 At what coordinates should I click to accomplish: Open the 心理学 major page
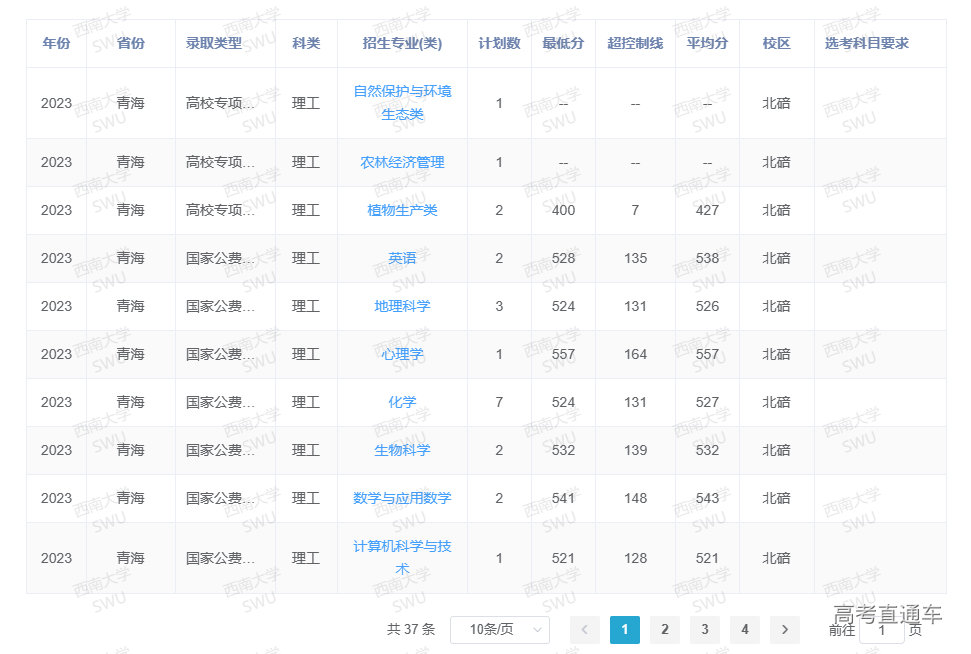pyautogui.click(x=401, y=354)
